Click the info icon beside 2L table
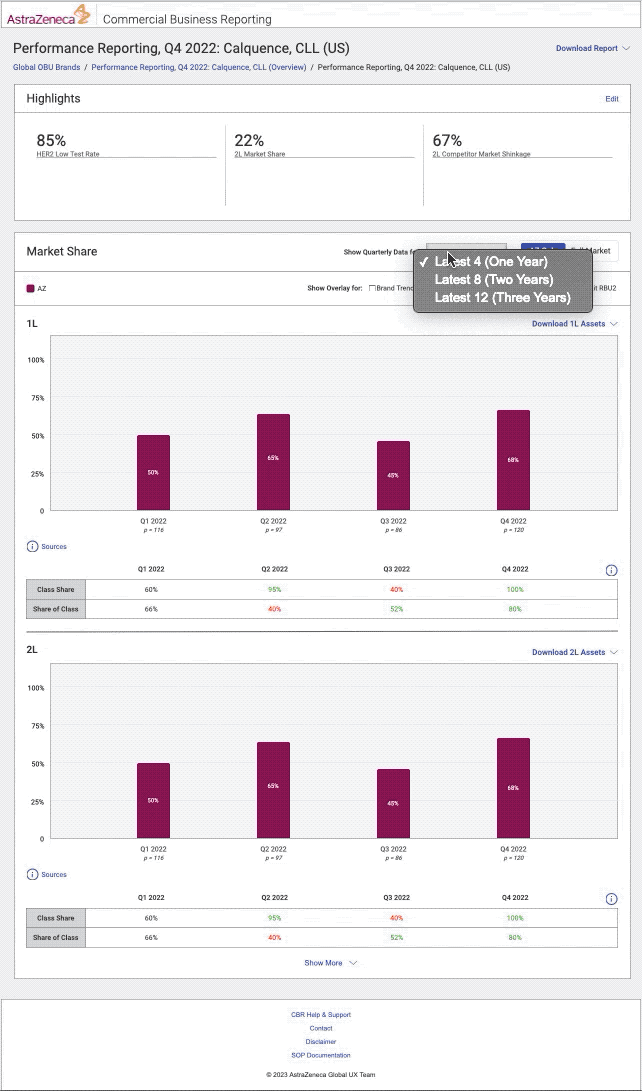 (611, 899)
